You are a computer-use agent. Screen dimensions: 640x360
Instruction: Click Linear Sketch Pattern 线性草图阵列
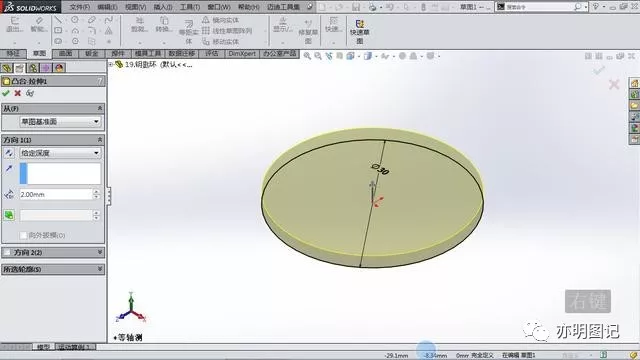(x=227, y=31)
